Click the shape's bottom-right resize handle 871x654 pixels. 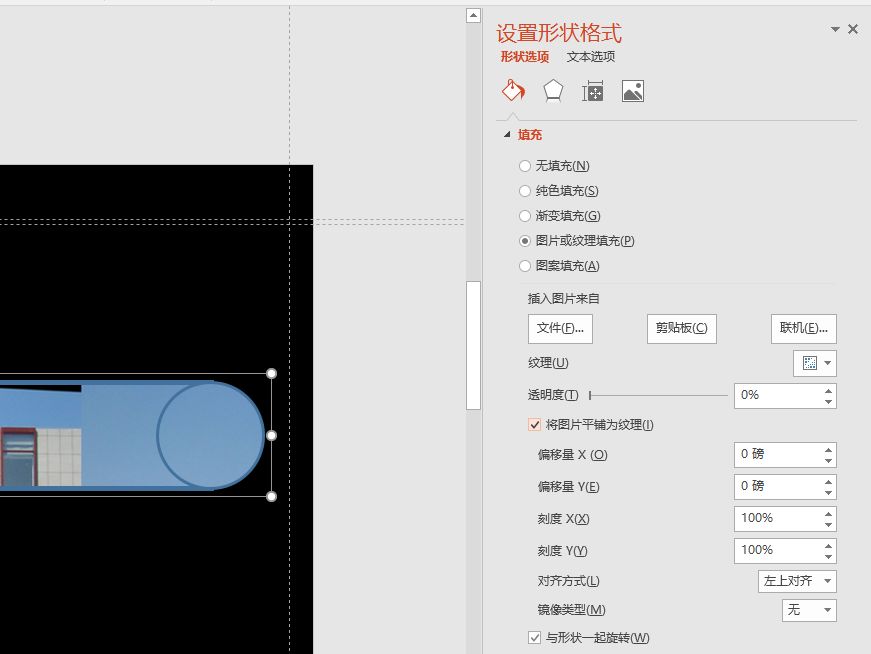tap(271, 496)
